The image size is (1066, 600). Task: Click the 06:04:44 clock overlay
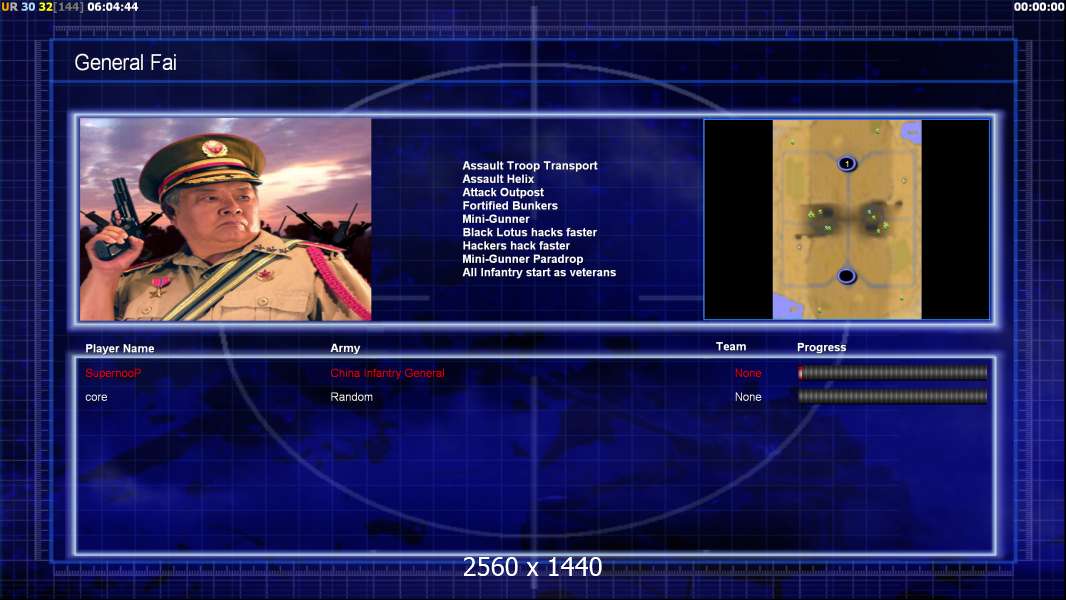(113, 7)
